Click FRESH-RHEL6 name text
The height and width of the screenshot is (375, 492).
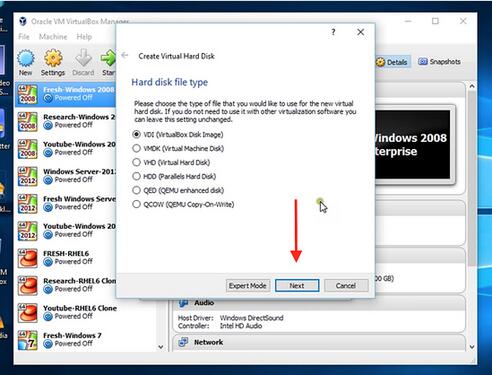[66, 254]
